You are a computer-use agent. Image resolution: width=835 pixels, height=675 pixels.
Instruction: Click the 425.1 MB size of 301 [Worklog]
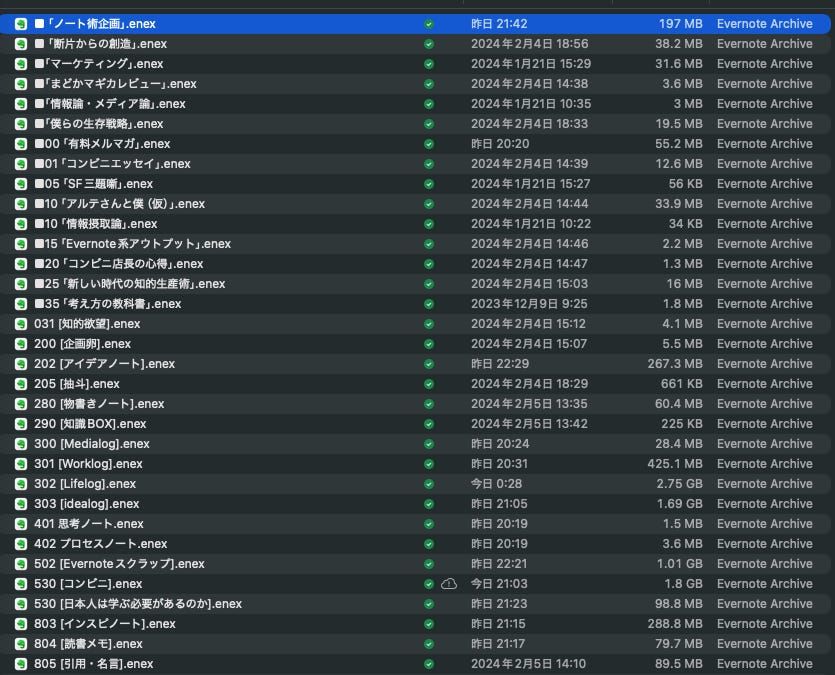click(675, 464)
